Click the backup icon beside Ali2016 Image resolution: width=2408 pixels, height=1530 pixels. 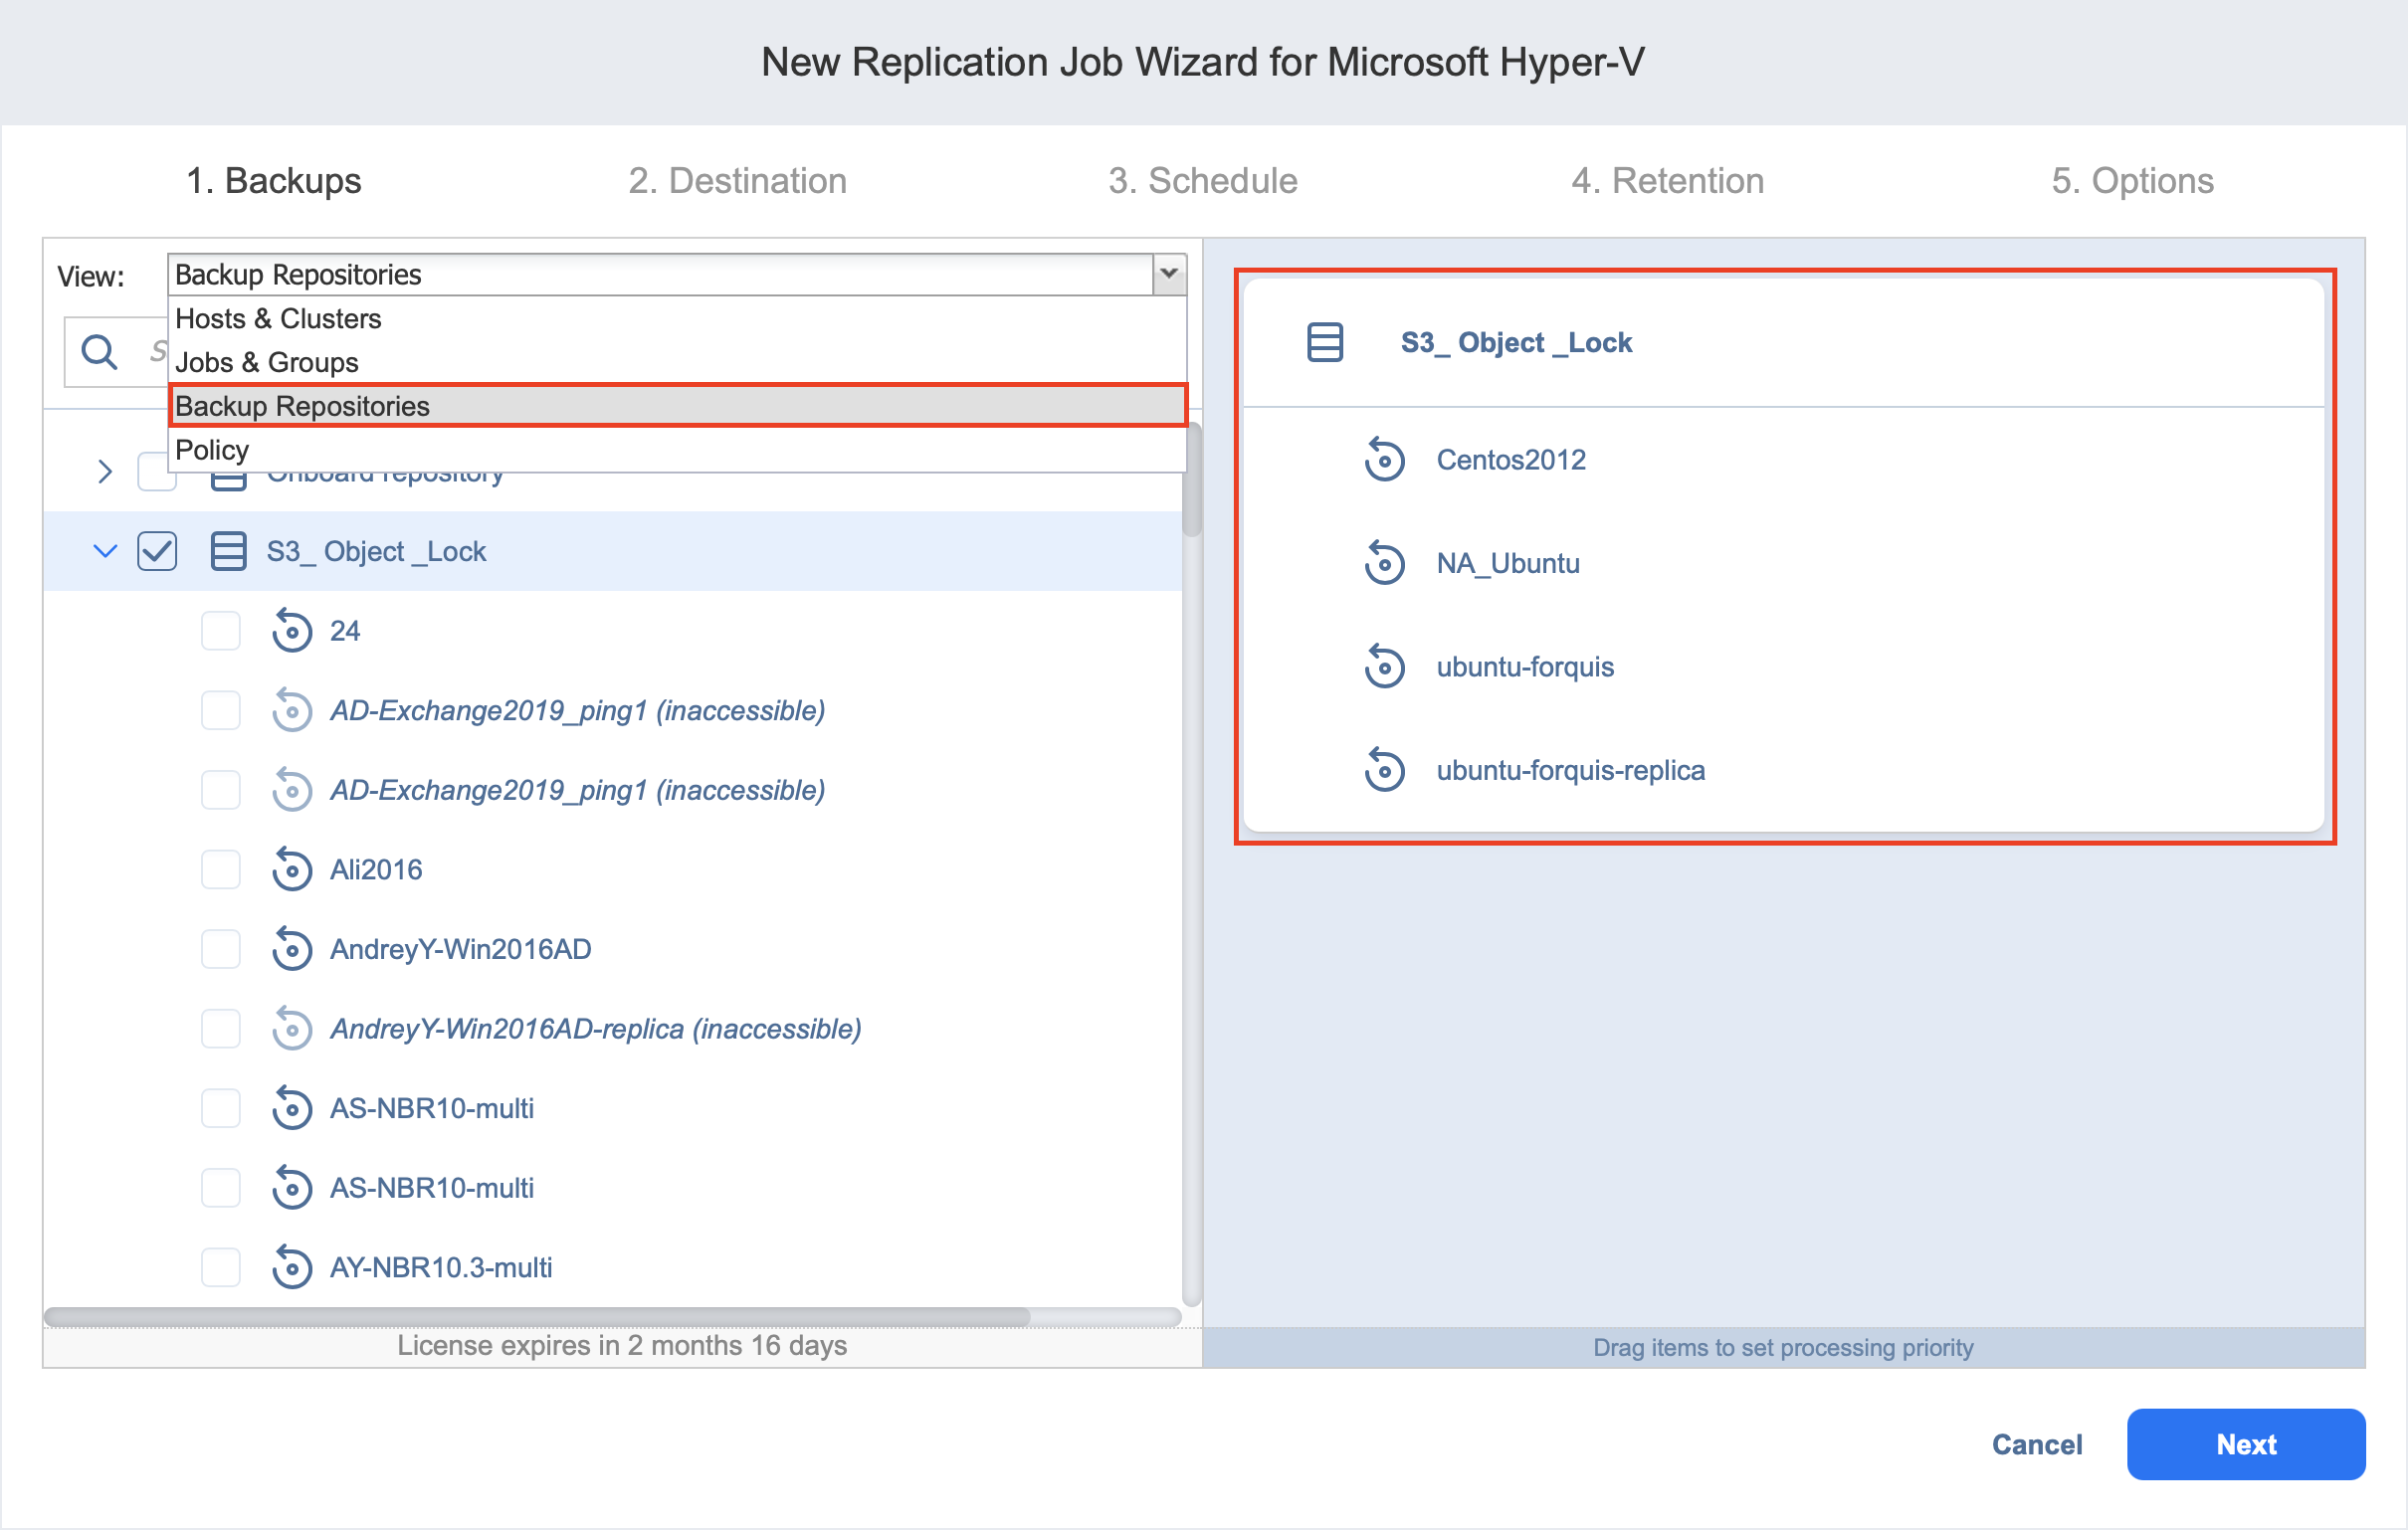pyautogui.click(x=291, y=870)
